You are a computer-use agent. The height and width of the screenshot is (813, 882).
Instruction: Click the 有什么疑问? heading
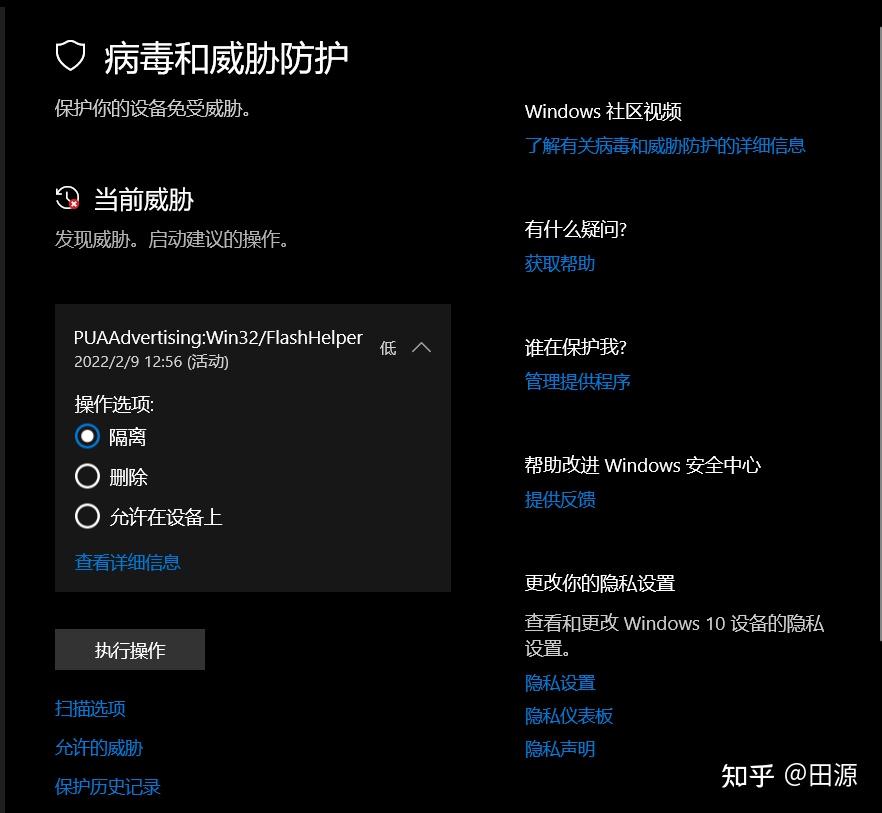click(x=575, y=230)
